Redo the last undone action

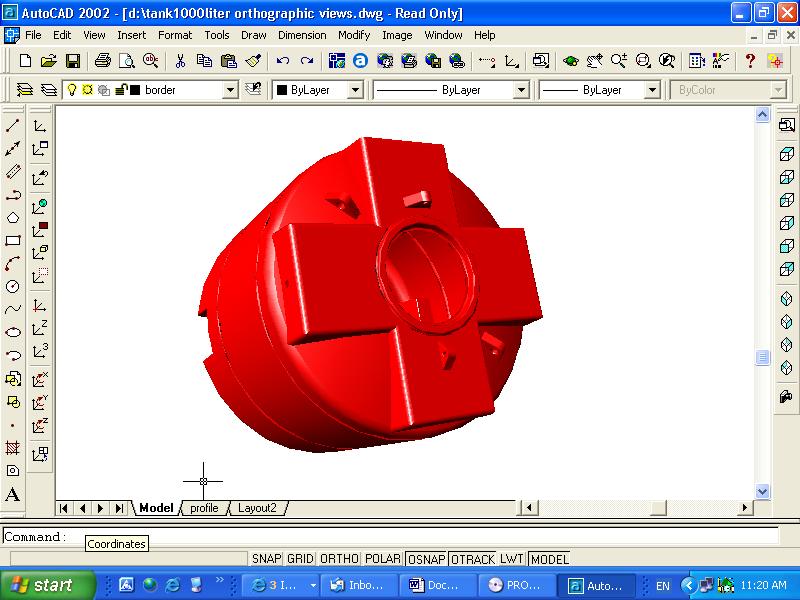(x=307, y=61)
